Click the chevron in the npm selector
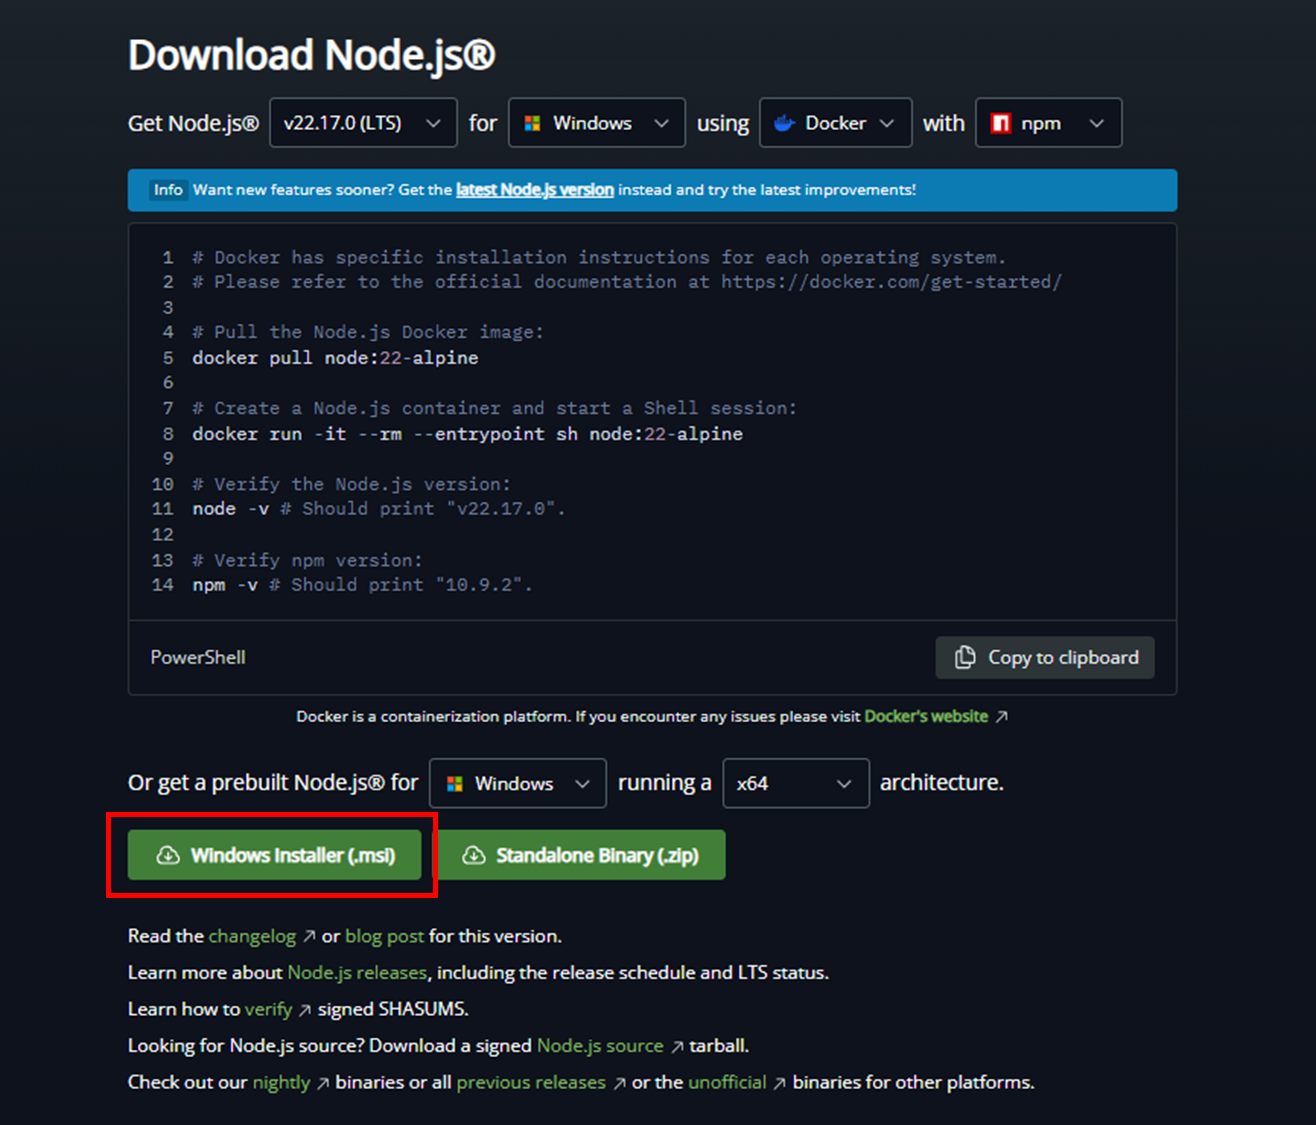The image size is (1316, 1125). pos(1097,123)
